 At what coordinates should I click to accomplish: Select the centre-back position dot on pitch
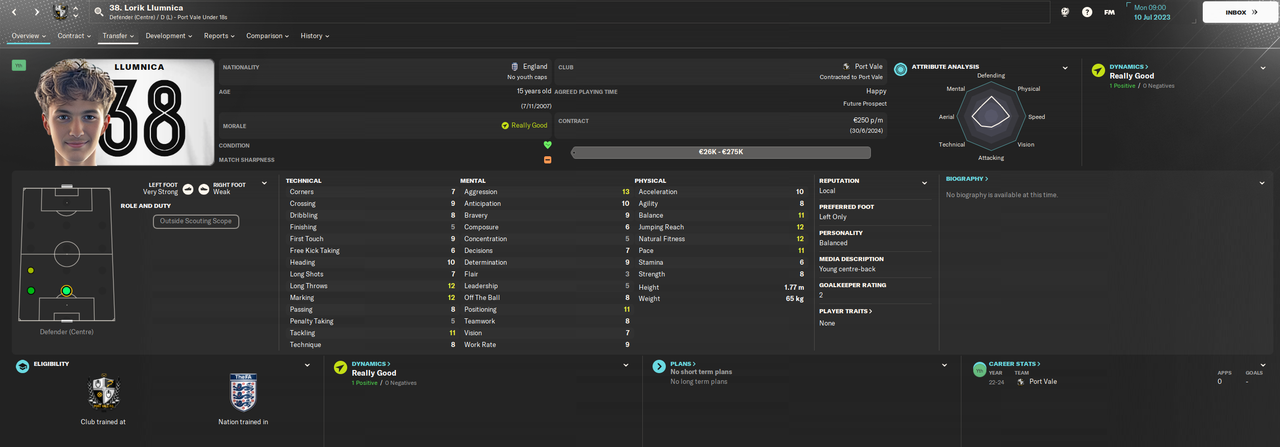(x=66, y=291)
